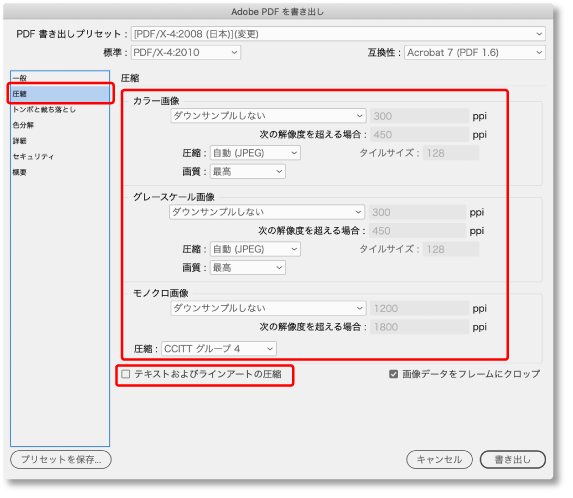Click 書き出し button to export
The image size is (573, 498).
pyautogui.click(x=513, y=459)
